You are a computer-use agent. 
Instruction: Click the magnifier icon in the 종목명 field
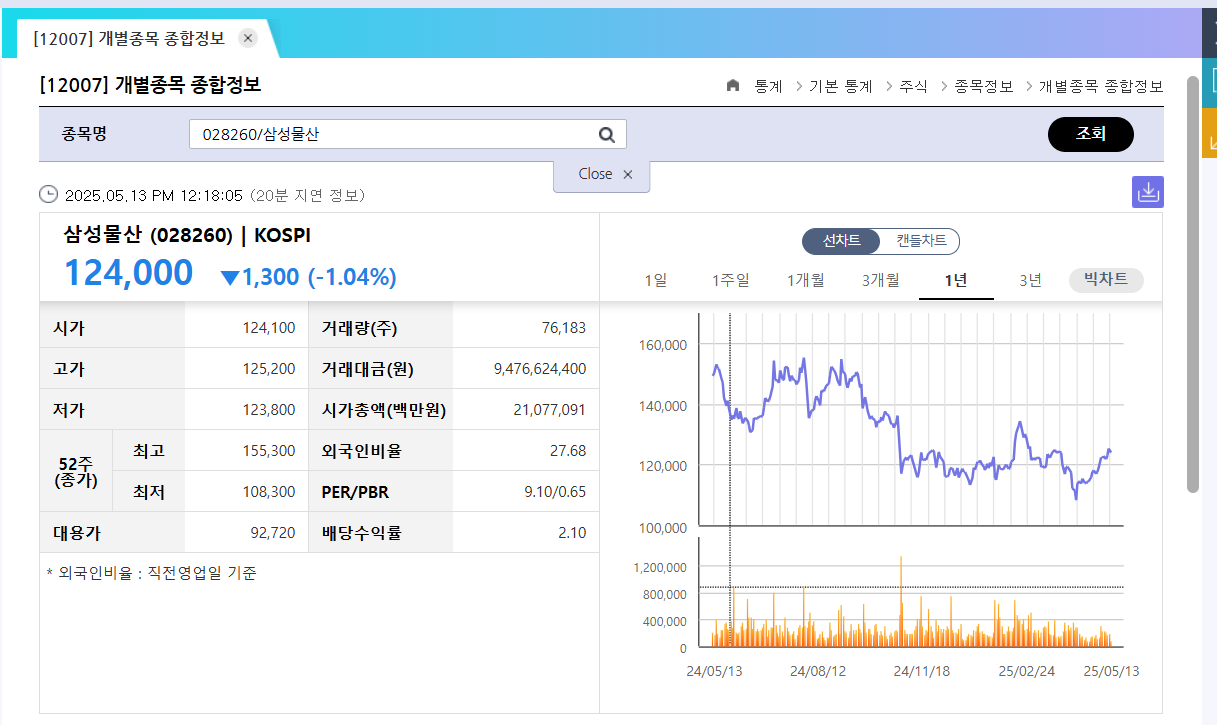point(606,133)
